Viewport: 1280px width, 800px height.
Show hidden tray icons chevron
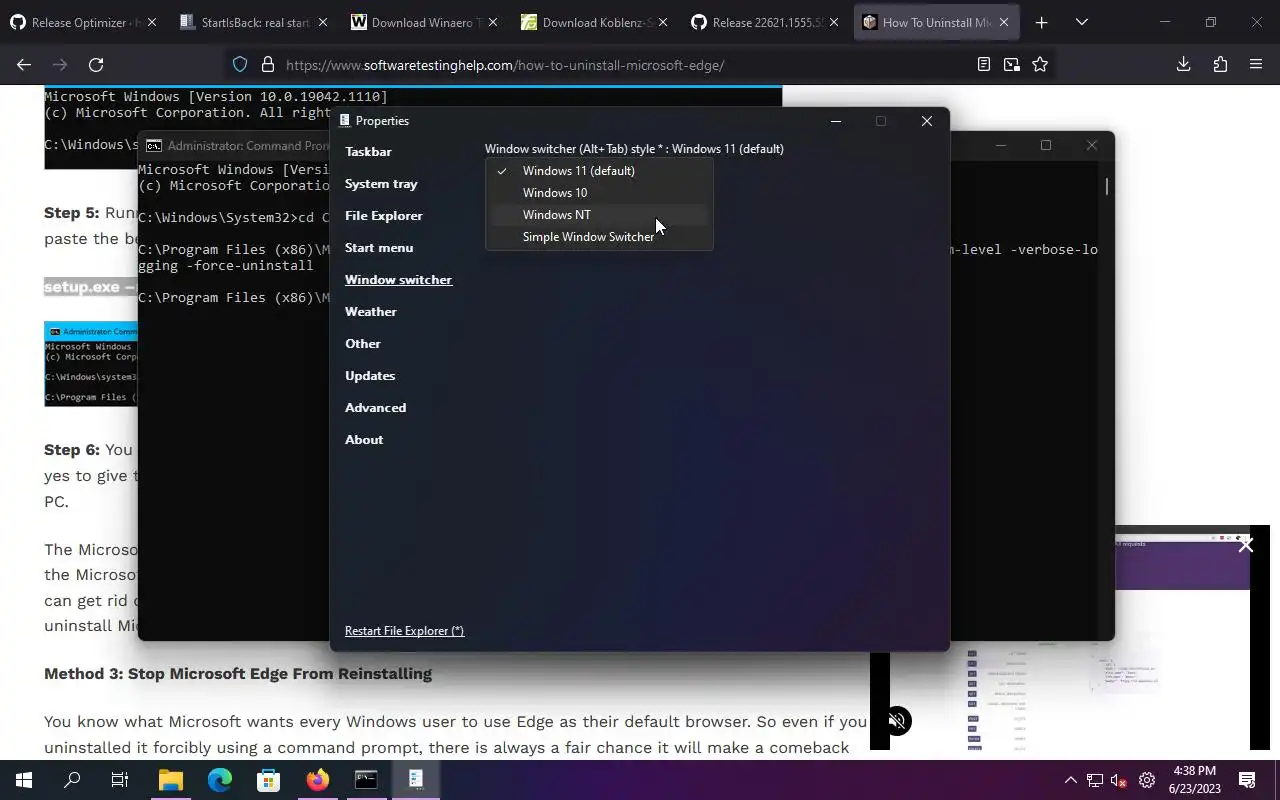[x=1070, y=780]
